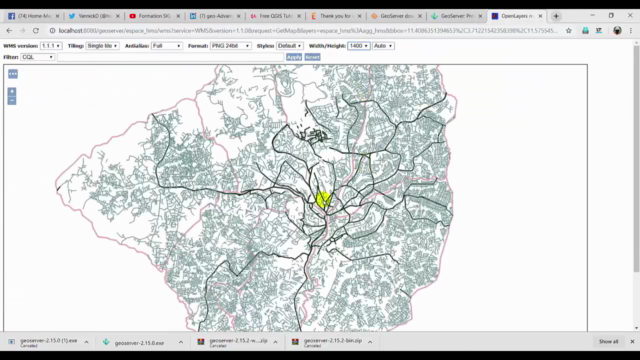Click the extension icon beside the profile avatar
Image resolution: width=640 pixels, height=360 pixels.
tap(599, 31)
